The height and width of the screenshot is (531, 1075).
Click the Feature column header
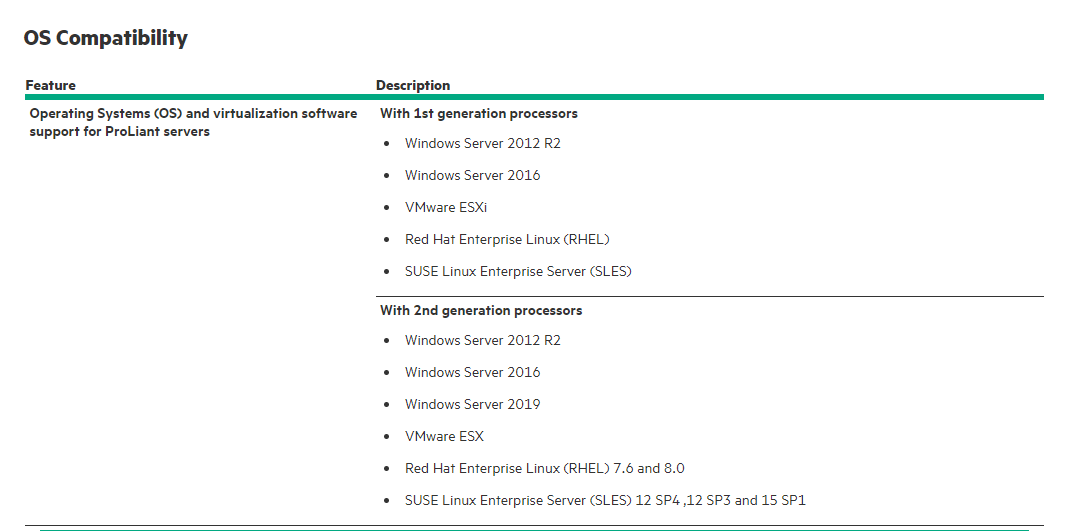click(51, 85)
